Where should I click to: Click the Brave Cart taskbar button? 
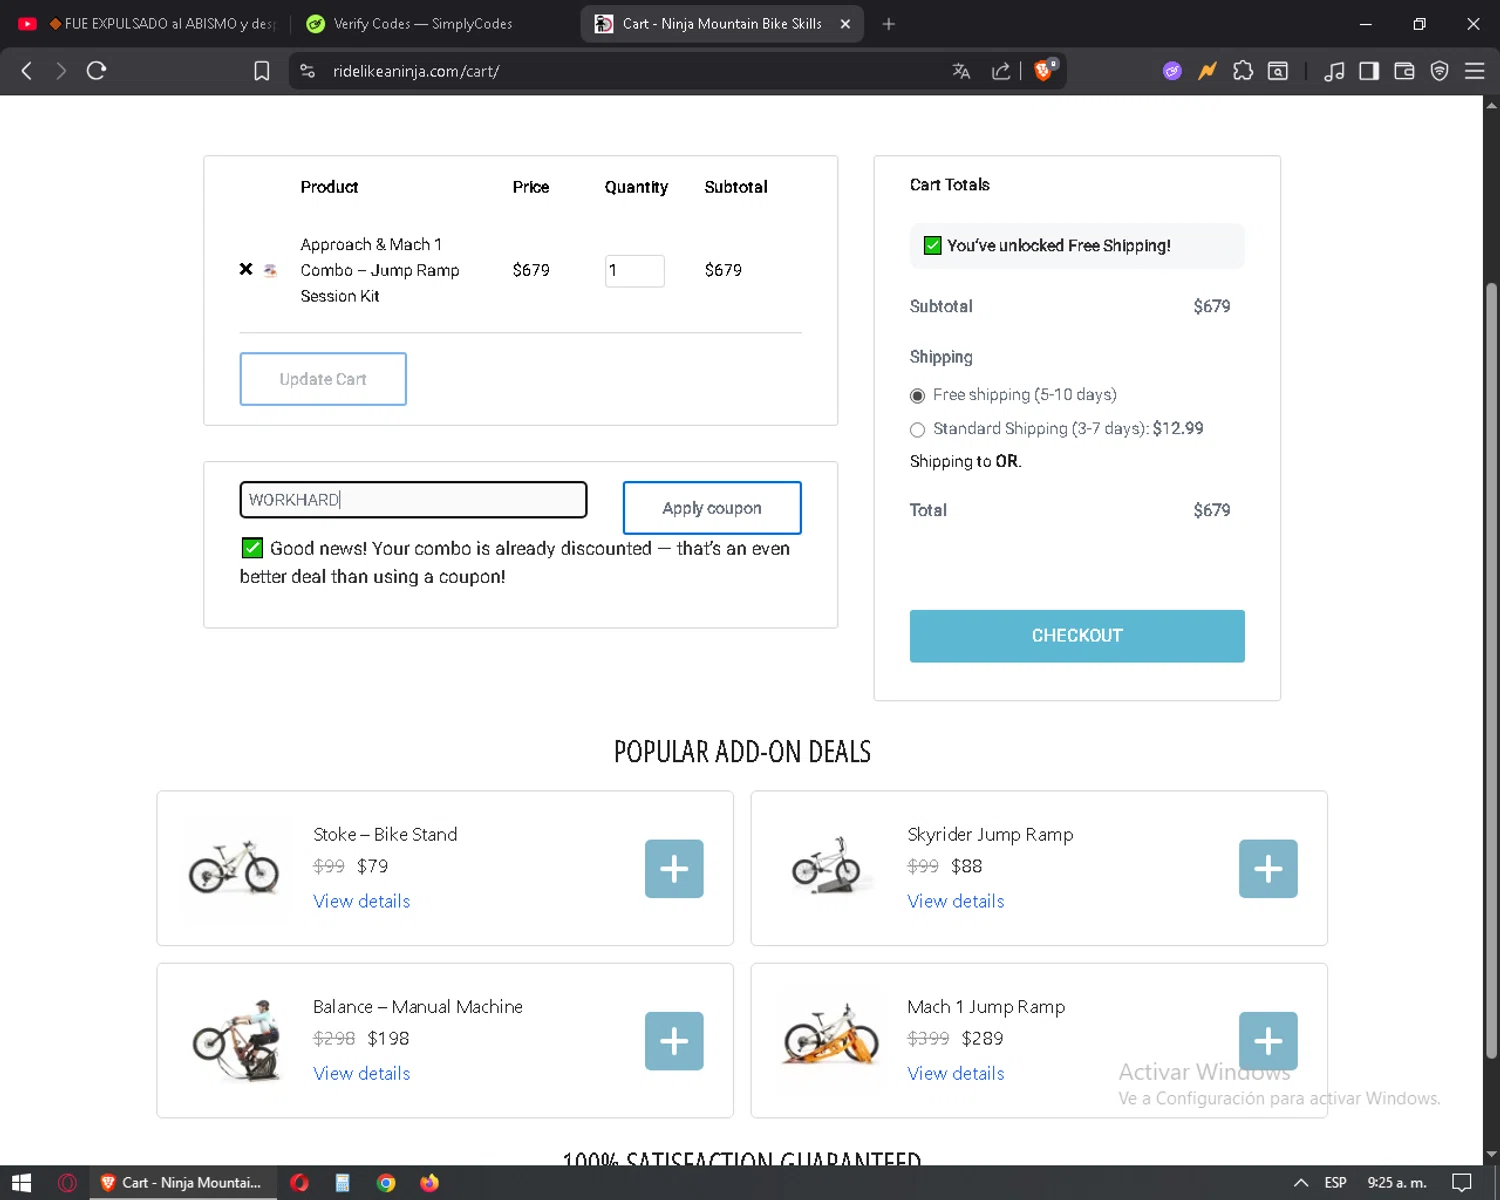pos(182,1183)
